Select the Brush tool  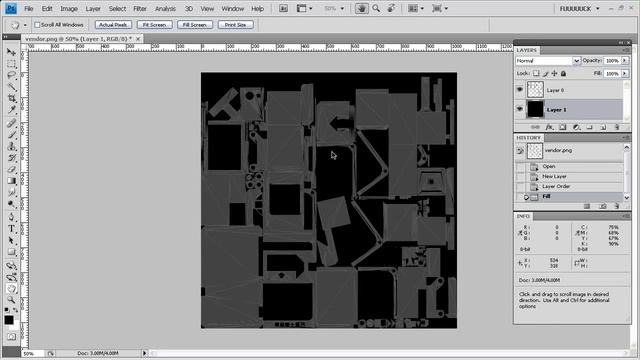click(x=11, y=135)
